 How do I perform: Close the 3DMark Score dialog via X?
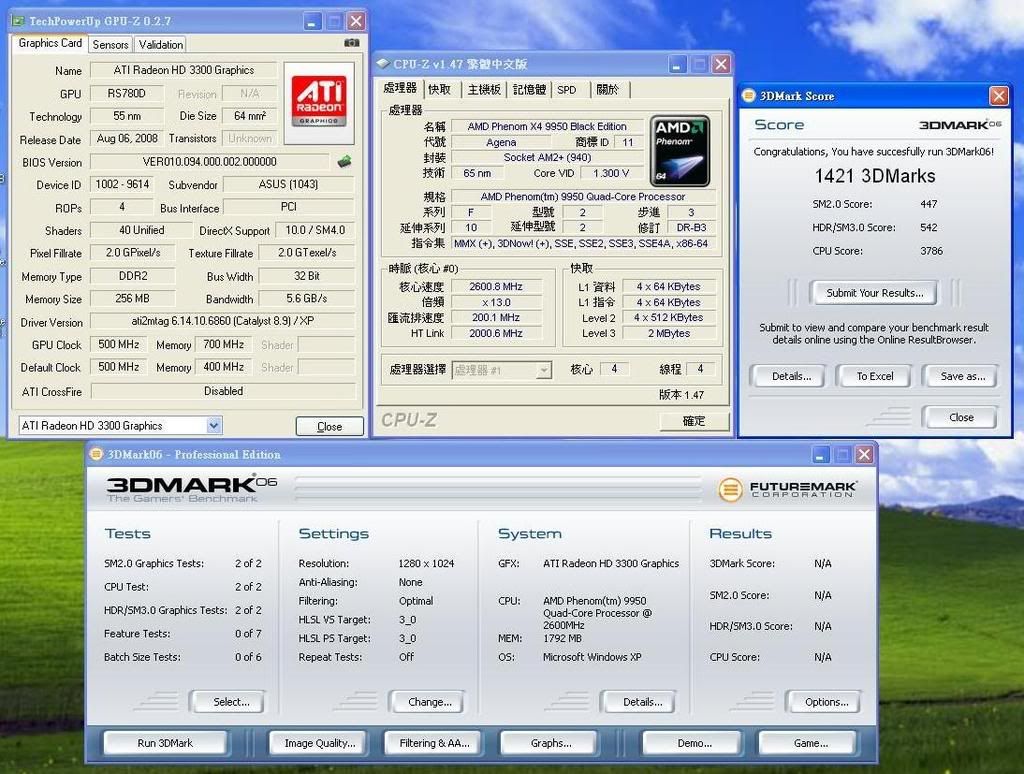coord(999,96)
